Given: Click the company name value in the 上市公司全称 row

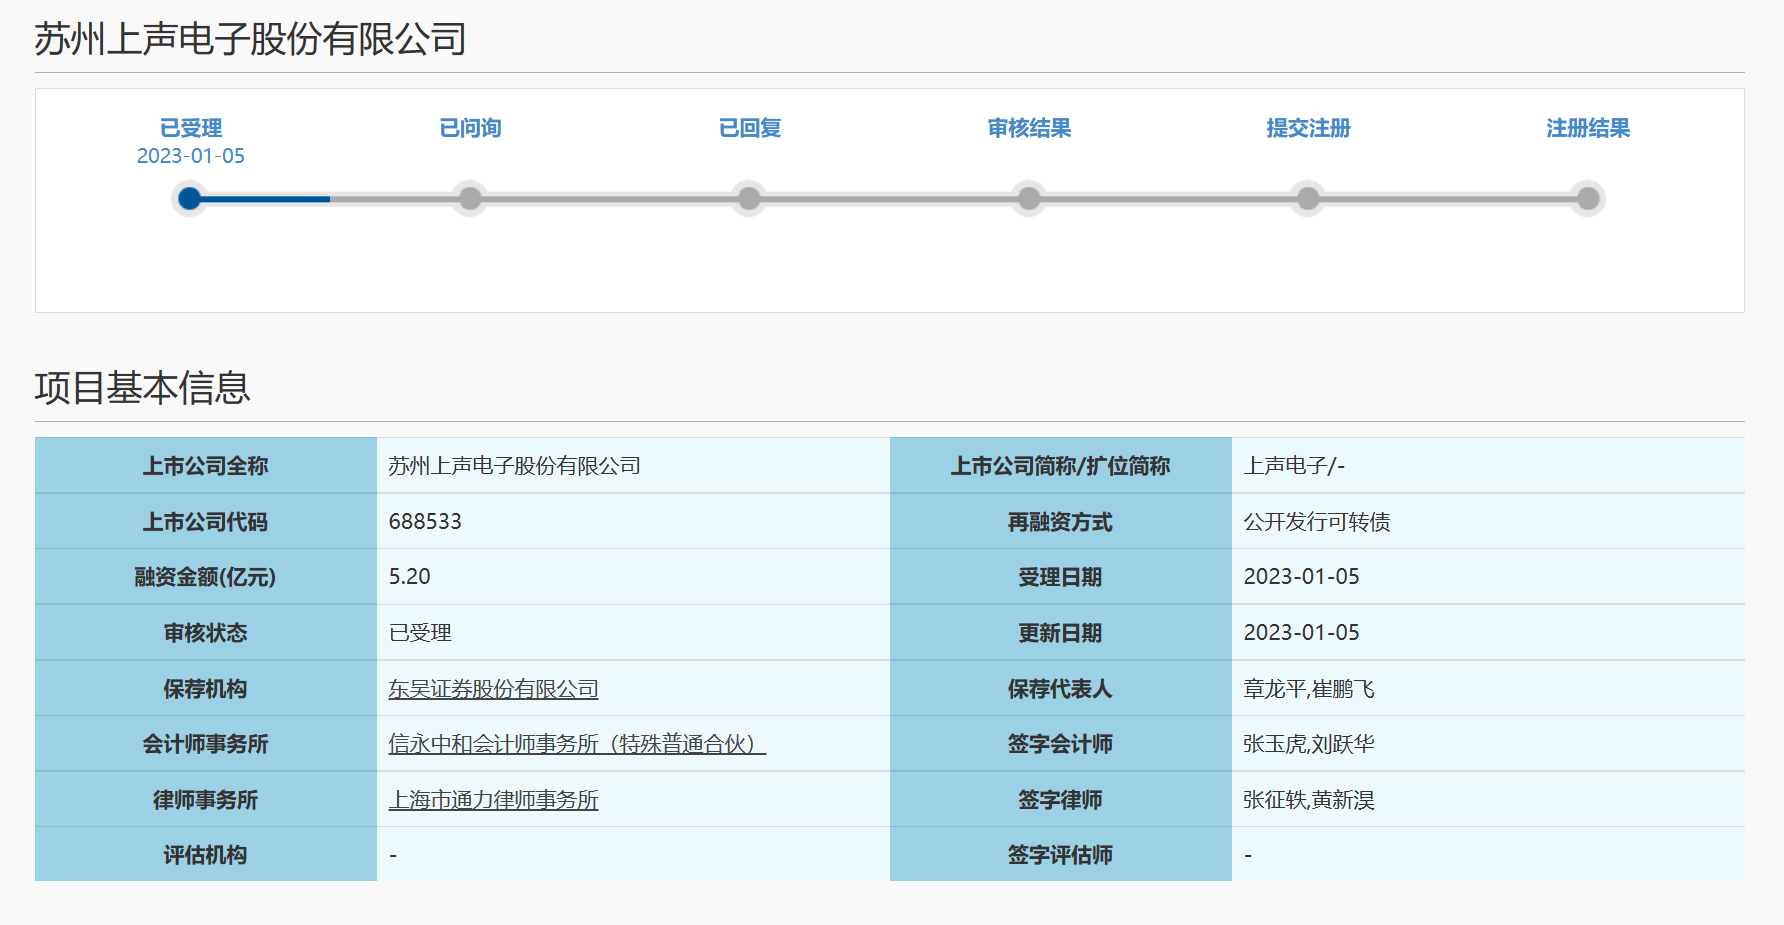Looking at the screenshot, I should tap(514, 466).
